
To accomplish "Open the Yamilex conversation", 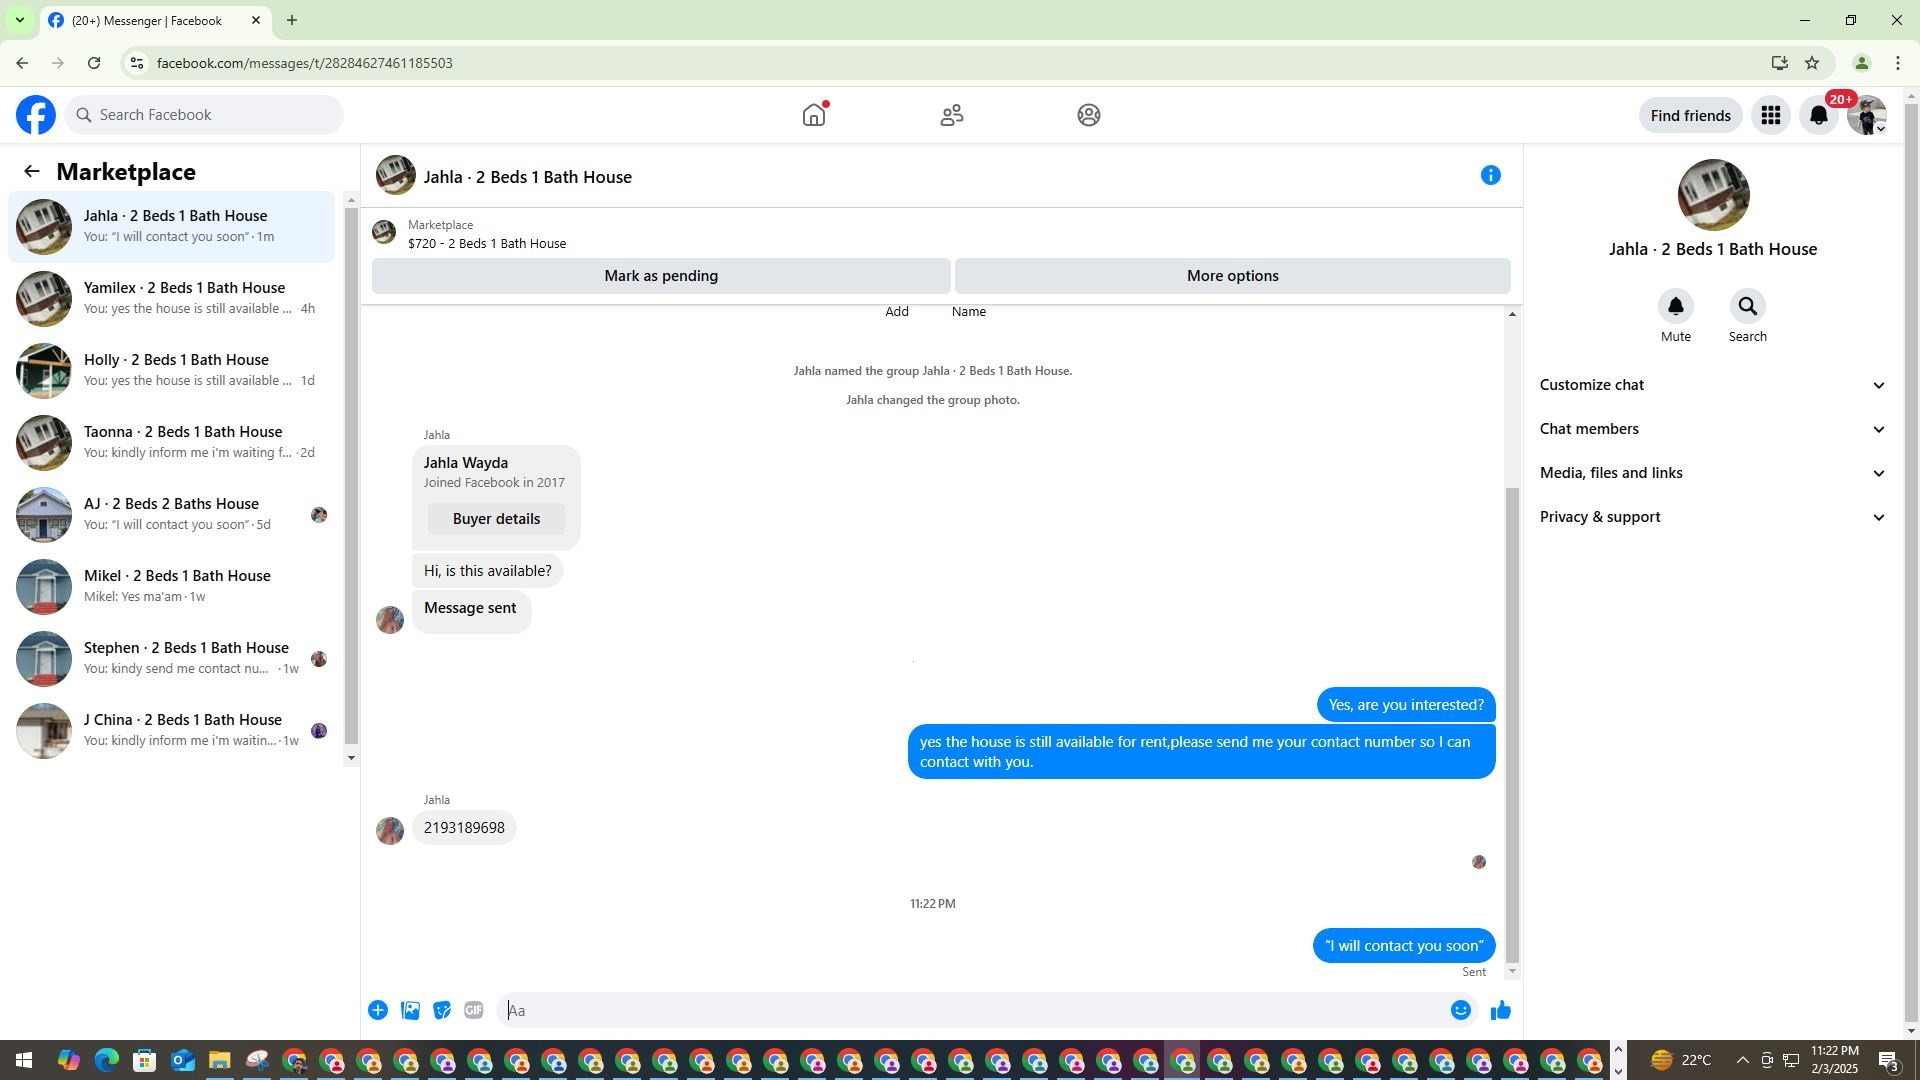I will [x=172, y=299].
